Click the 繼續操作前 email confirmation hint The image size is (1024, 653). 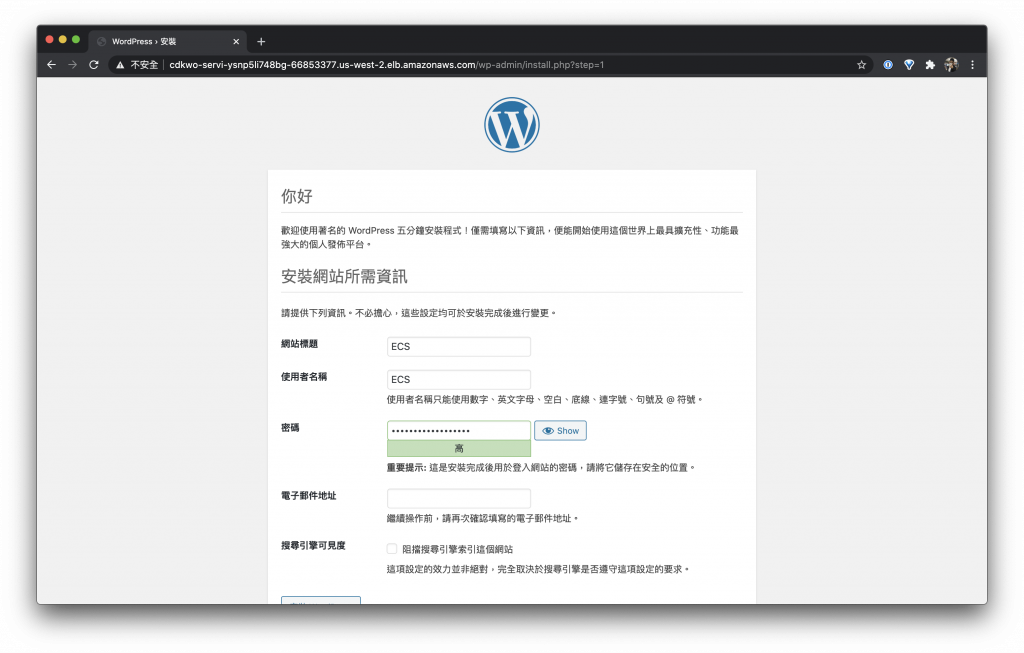click(483, 518)
